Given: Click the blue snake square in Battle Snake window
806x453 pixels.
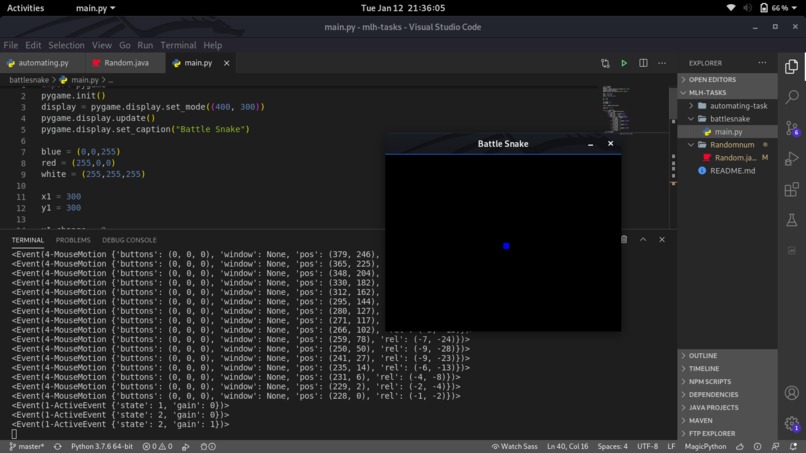Looking at the screenshot, I should [x=506, y=246].
